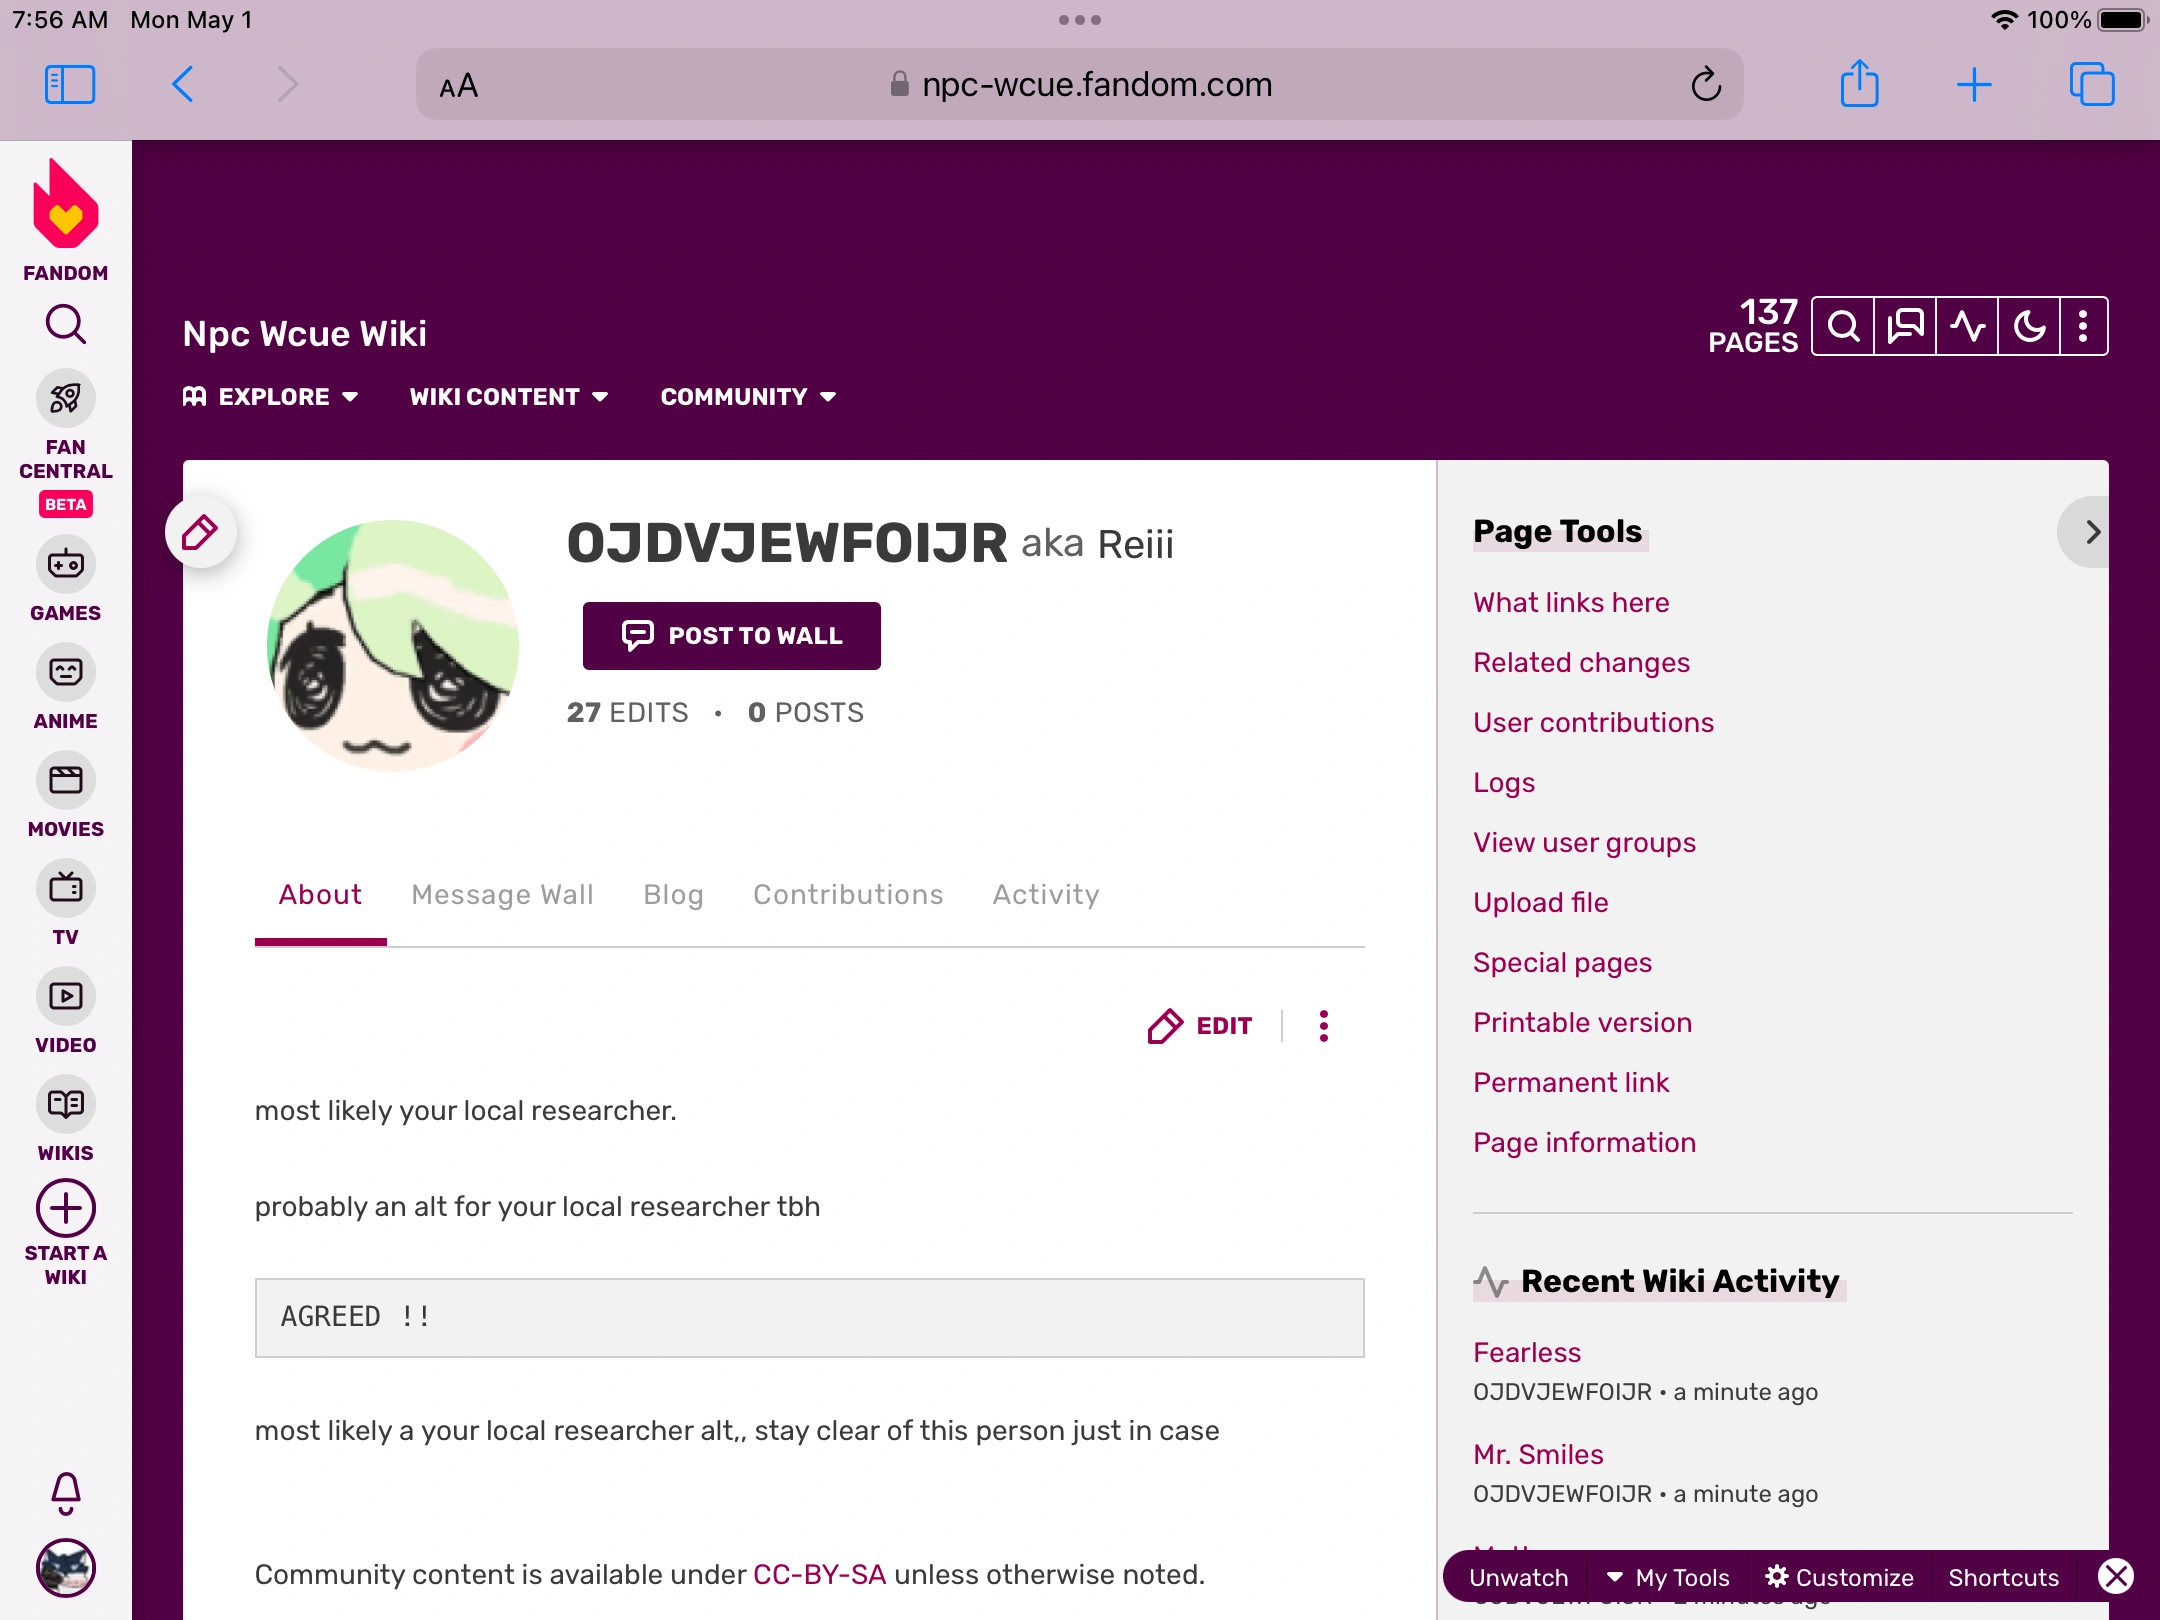2160x1620 pixels.
Task: Open the Wikis book icon in sidebar
Action: pyautogui.click(x=65, y=1104)
